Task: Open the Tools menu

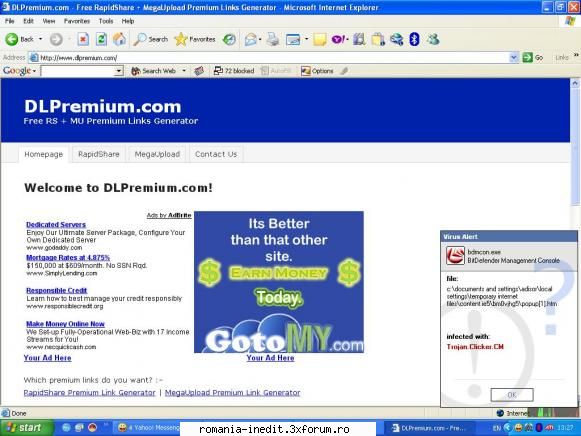Action: [x=106, y=21]
